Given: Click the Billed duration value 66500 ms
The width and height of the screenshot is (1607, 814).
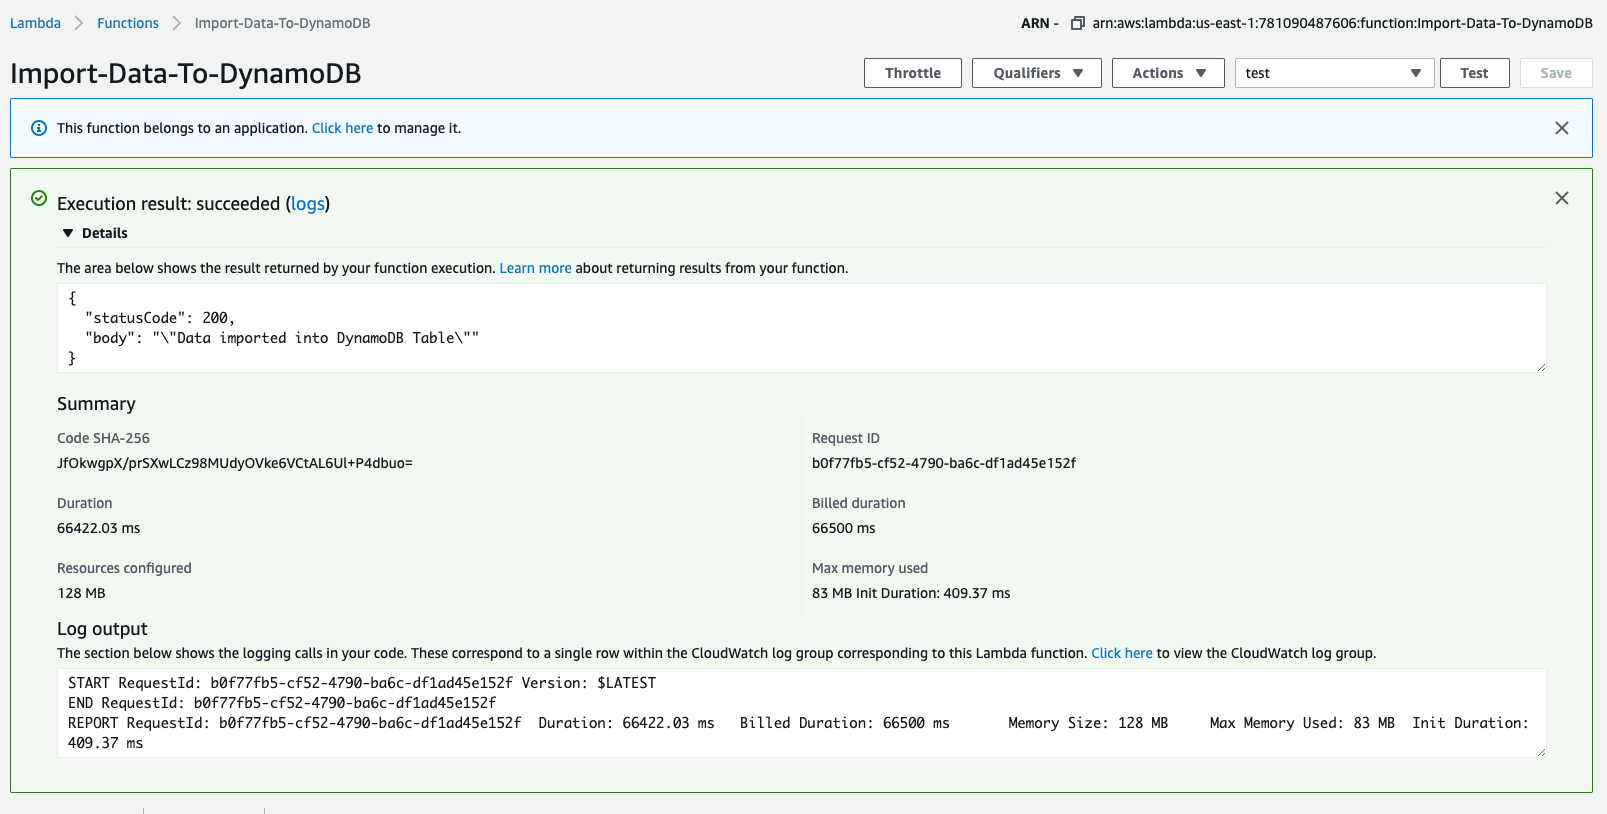Looking at the screenshot, I should click(x=843, y=528).
